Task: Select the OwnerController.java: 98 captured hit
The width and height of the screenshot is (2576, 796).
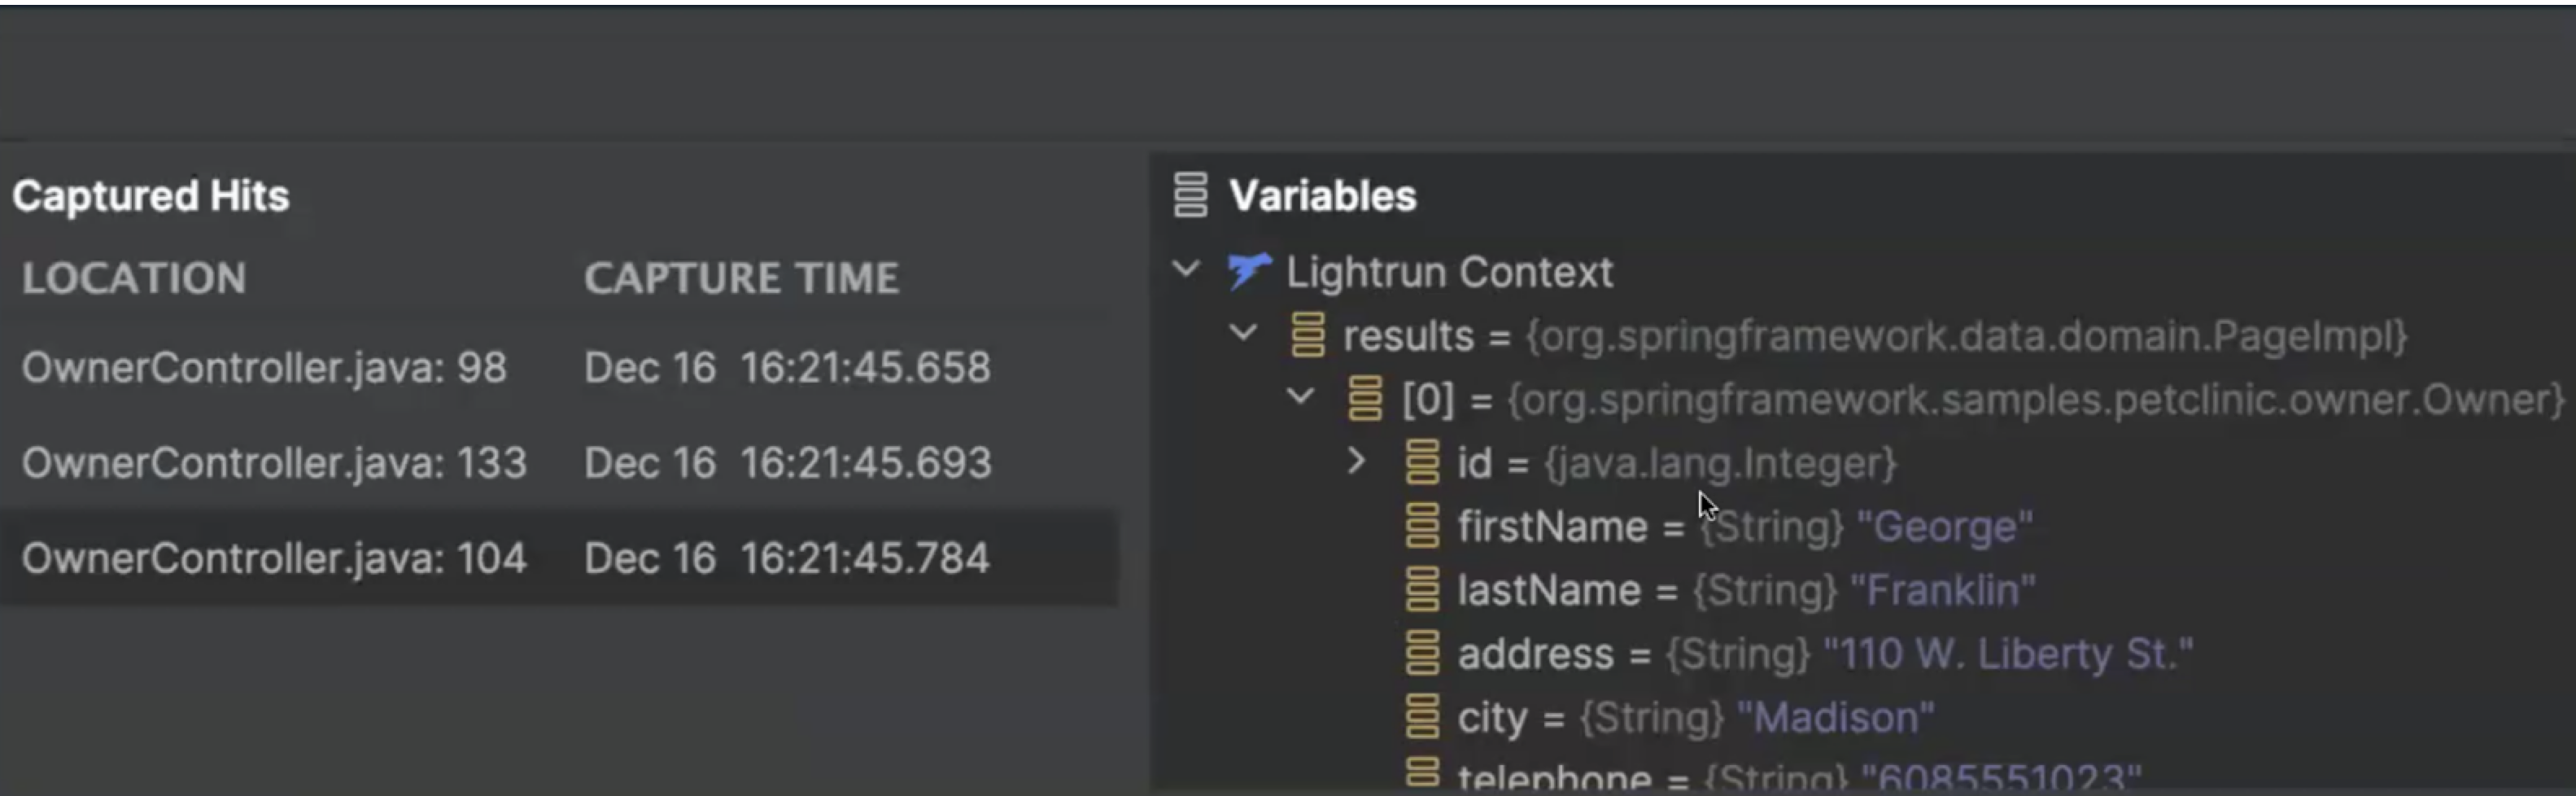Action: 264,367
